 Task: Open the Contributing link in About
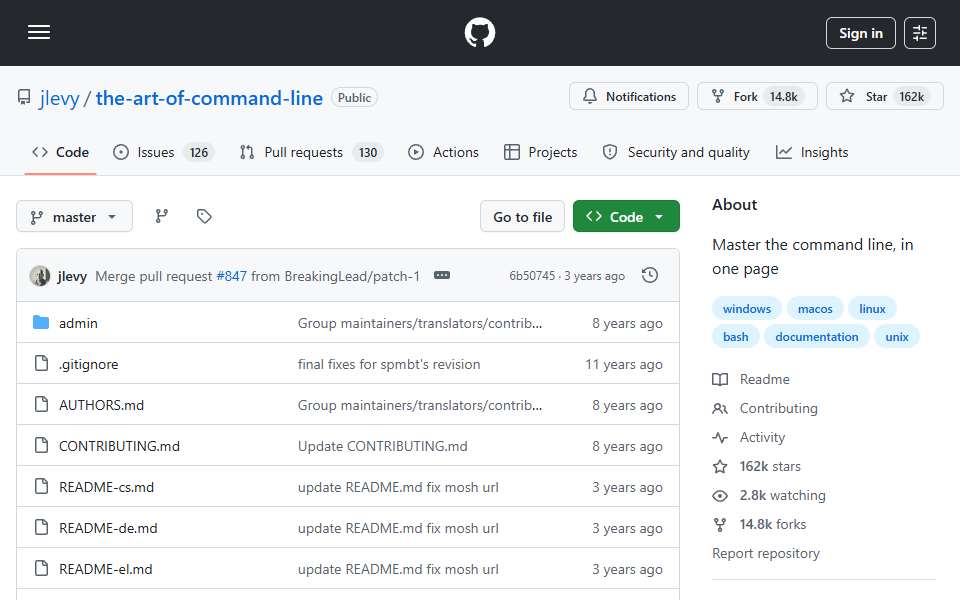[765, 408]
